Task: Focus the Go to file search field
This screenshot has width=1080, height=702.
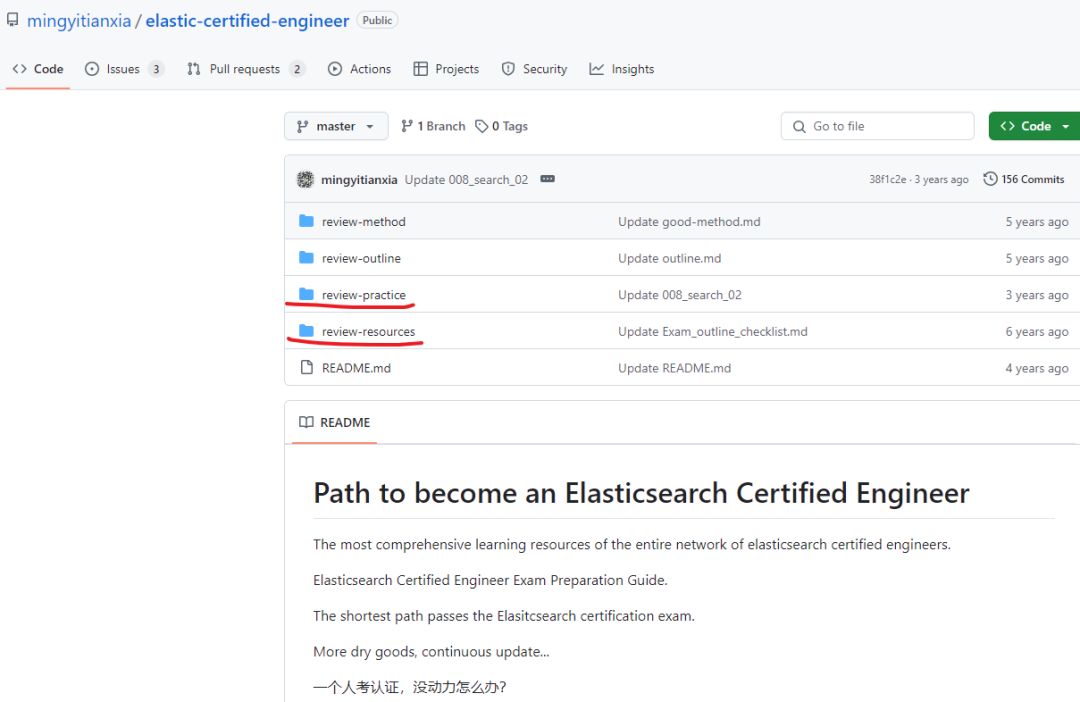Action: point(878,126)
